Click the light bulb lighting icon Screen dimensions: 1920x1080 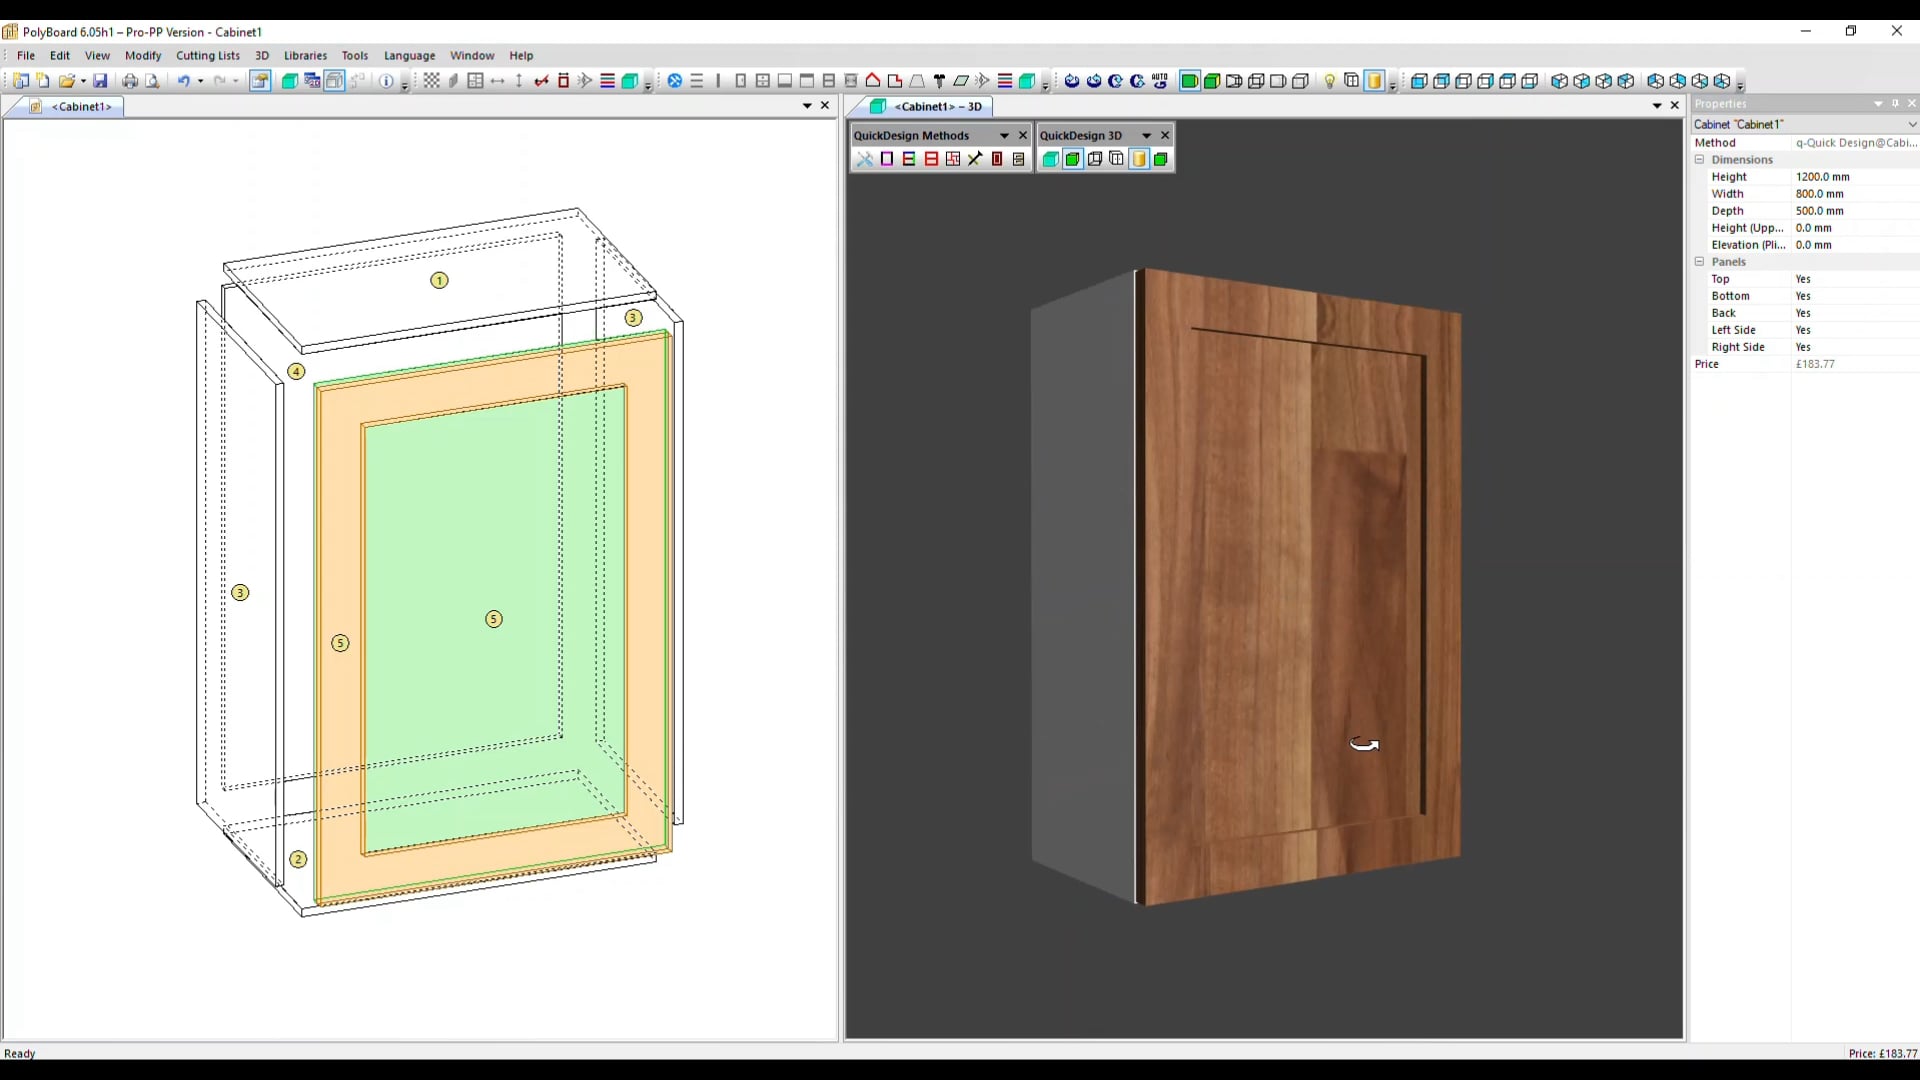(1330, 81)
